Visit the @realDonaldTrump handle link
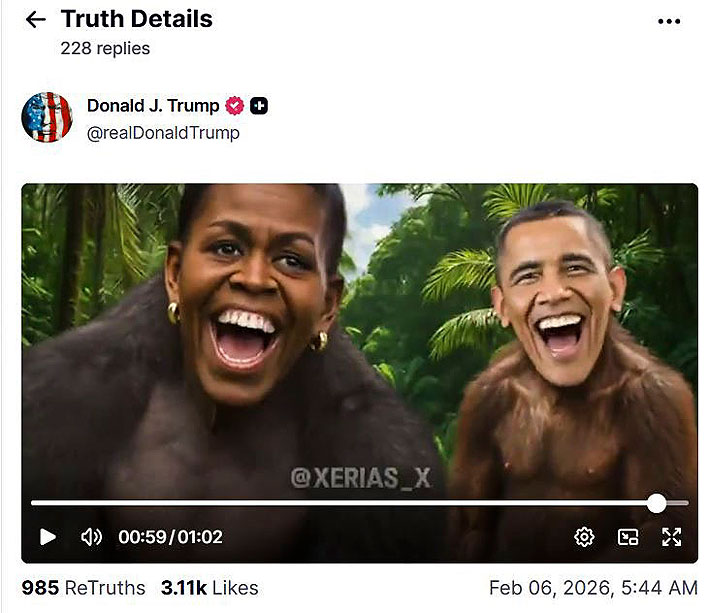The image size is (710, 613). pyautogui.click(x=163, y=133)
